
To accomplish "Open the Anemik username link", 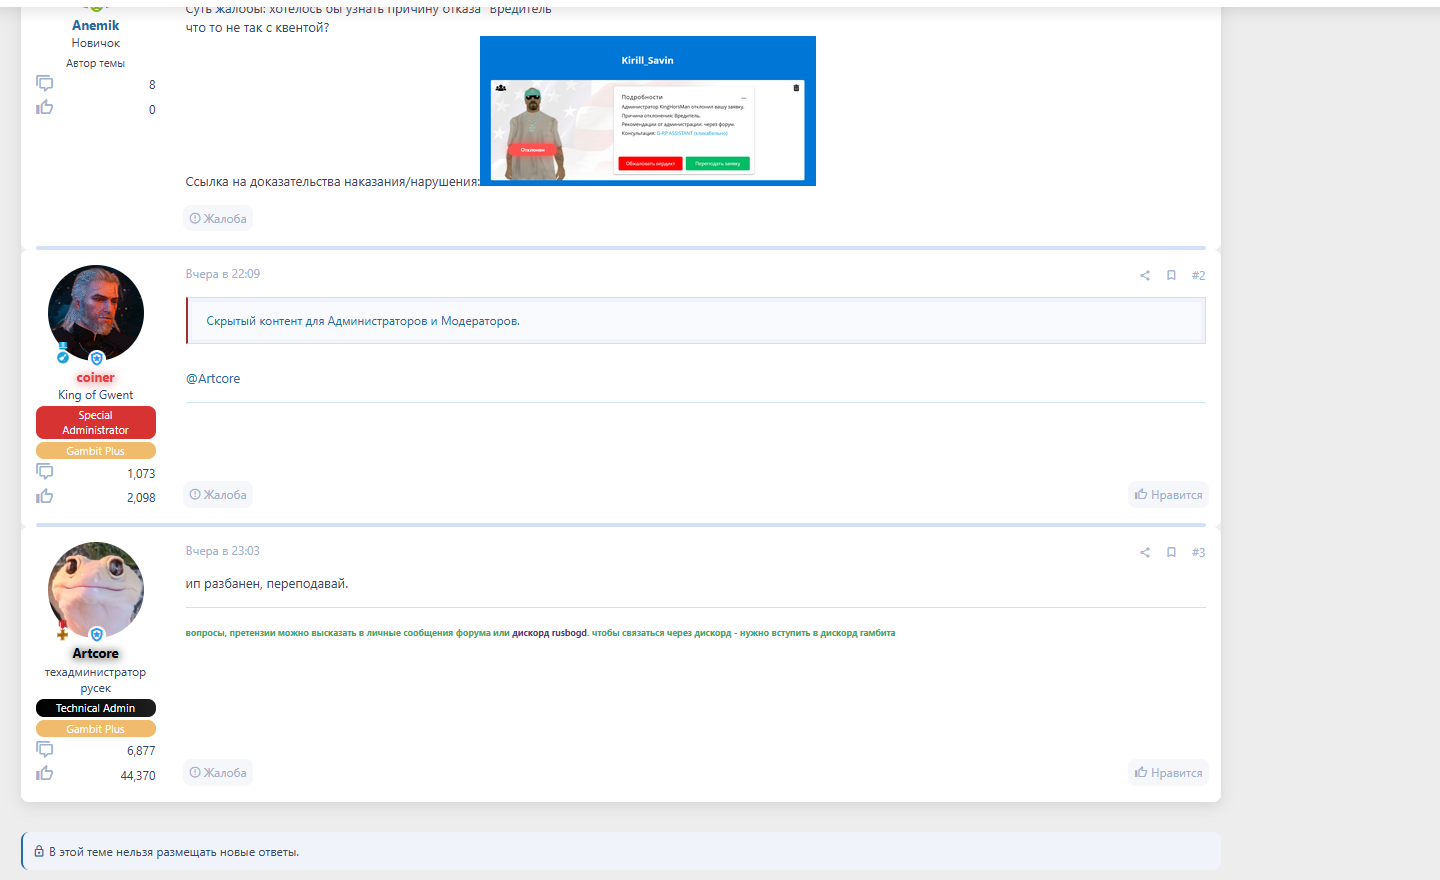I will 95,26.
